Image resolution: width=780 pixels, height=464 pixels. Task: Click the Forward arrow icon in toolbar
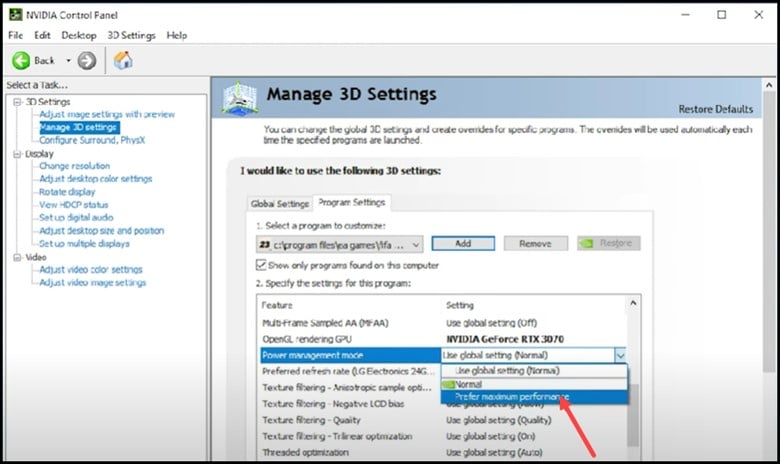[x=87, y=61]
